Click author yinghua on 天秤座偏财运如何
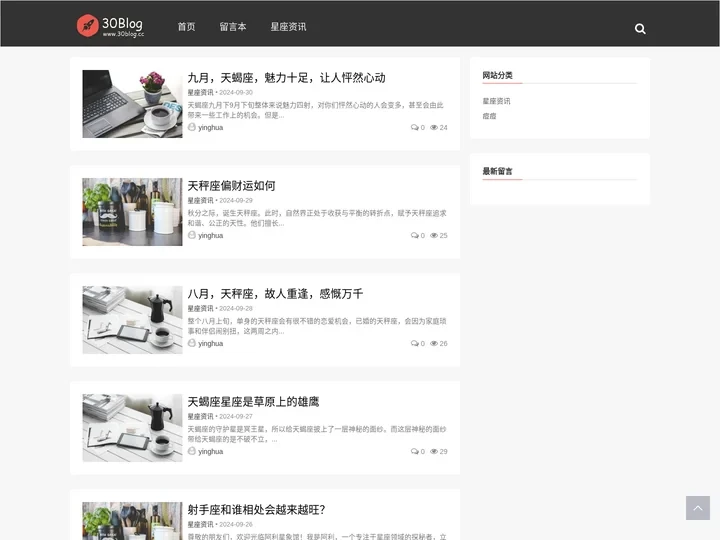This screenshot has width=720, height=540. (211, 236)
